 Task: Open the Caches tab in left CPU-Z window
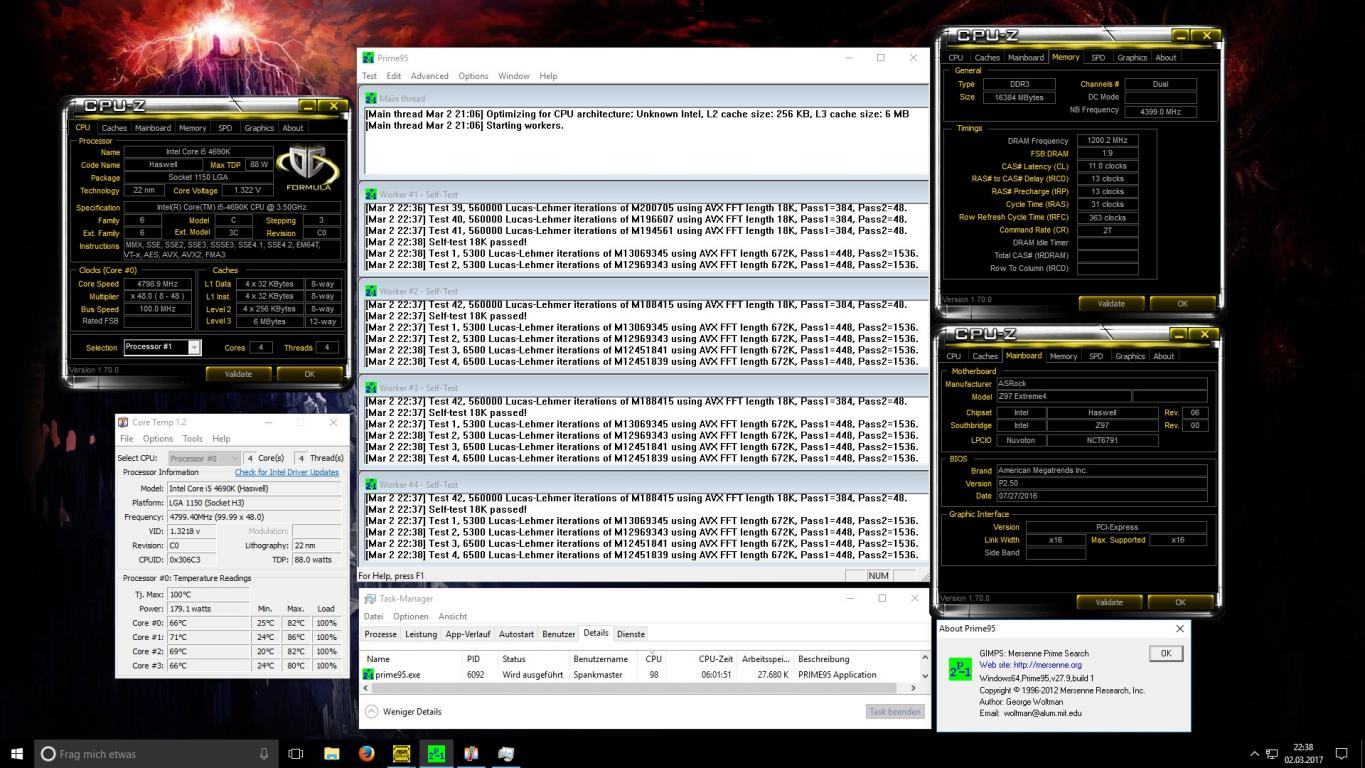pyautogui.click(x=114, y=128)
